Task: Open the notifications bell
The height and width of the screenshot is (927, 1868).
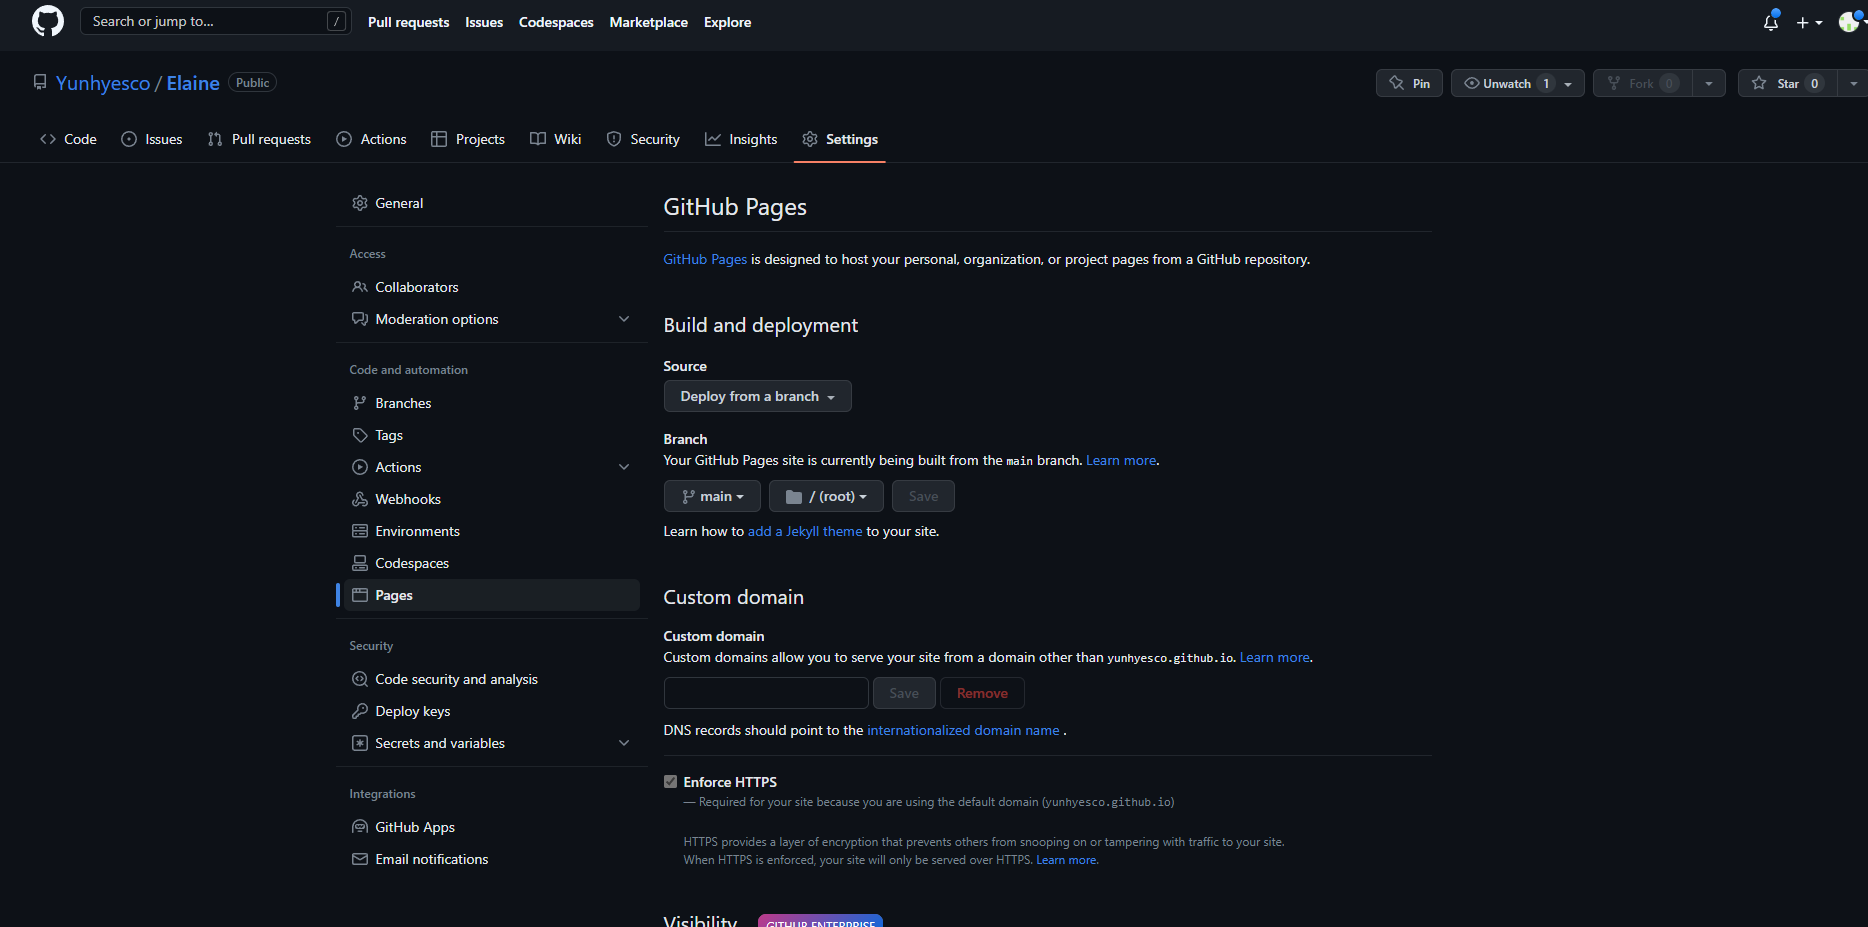Action: click(x=1771, y=22)
